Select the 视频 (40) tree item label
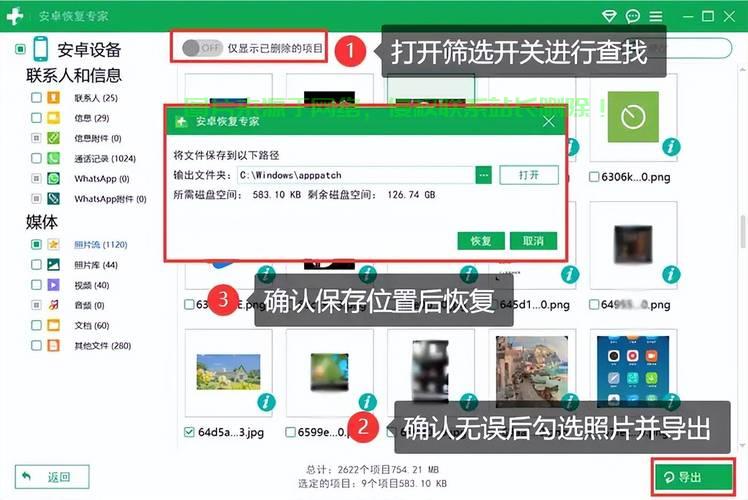Image resolution: width=748 pixels, height=500 pixels. click(x=92, y=285)
